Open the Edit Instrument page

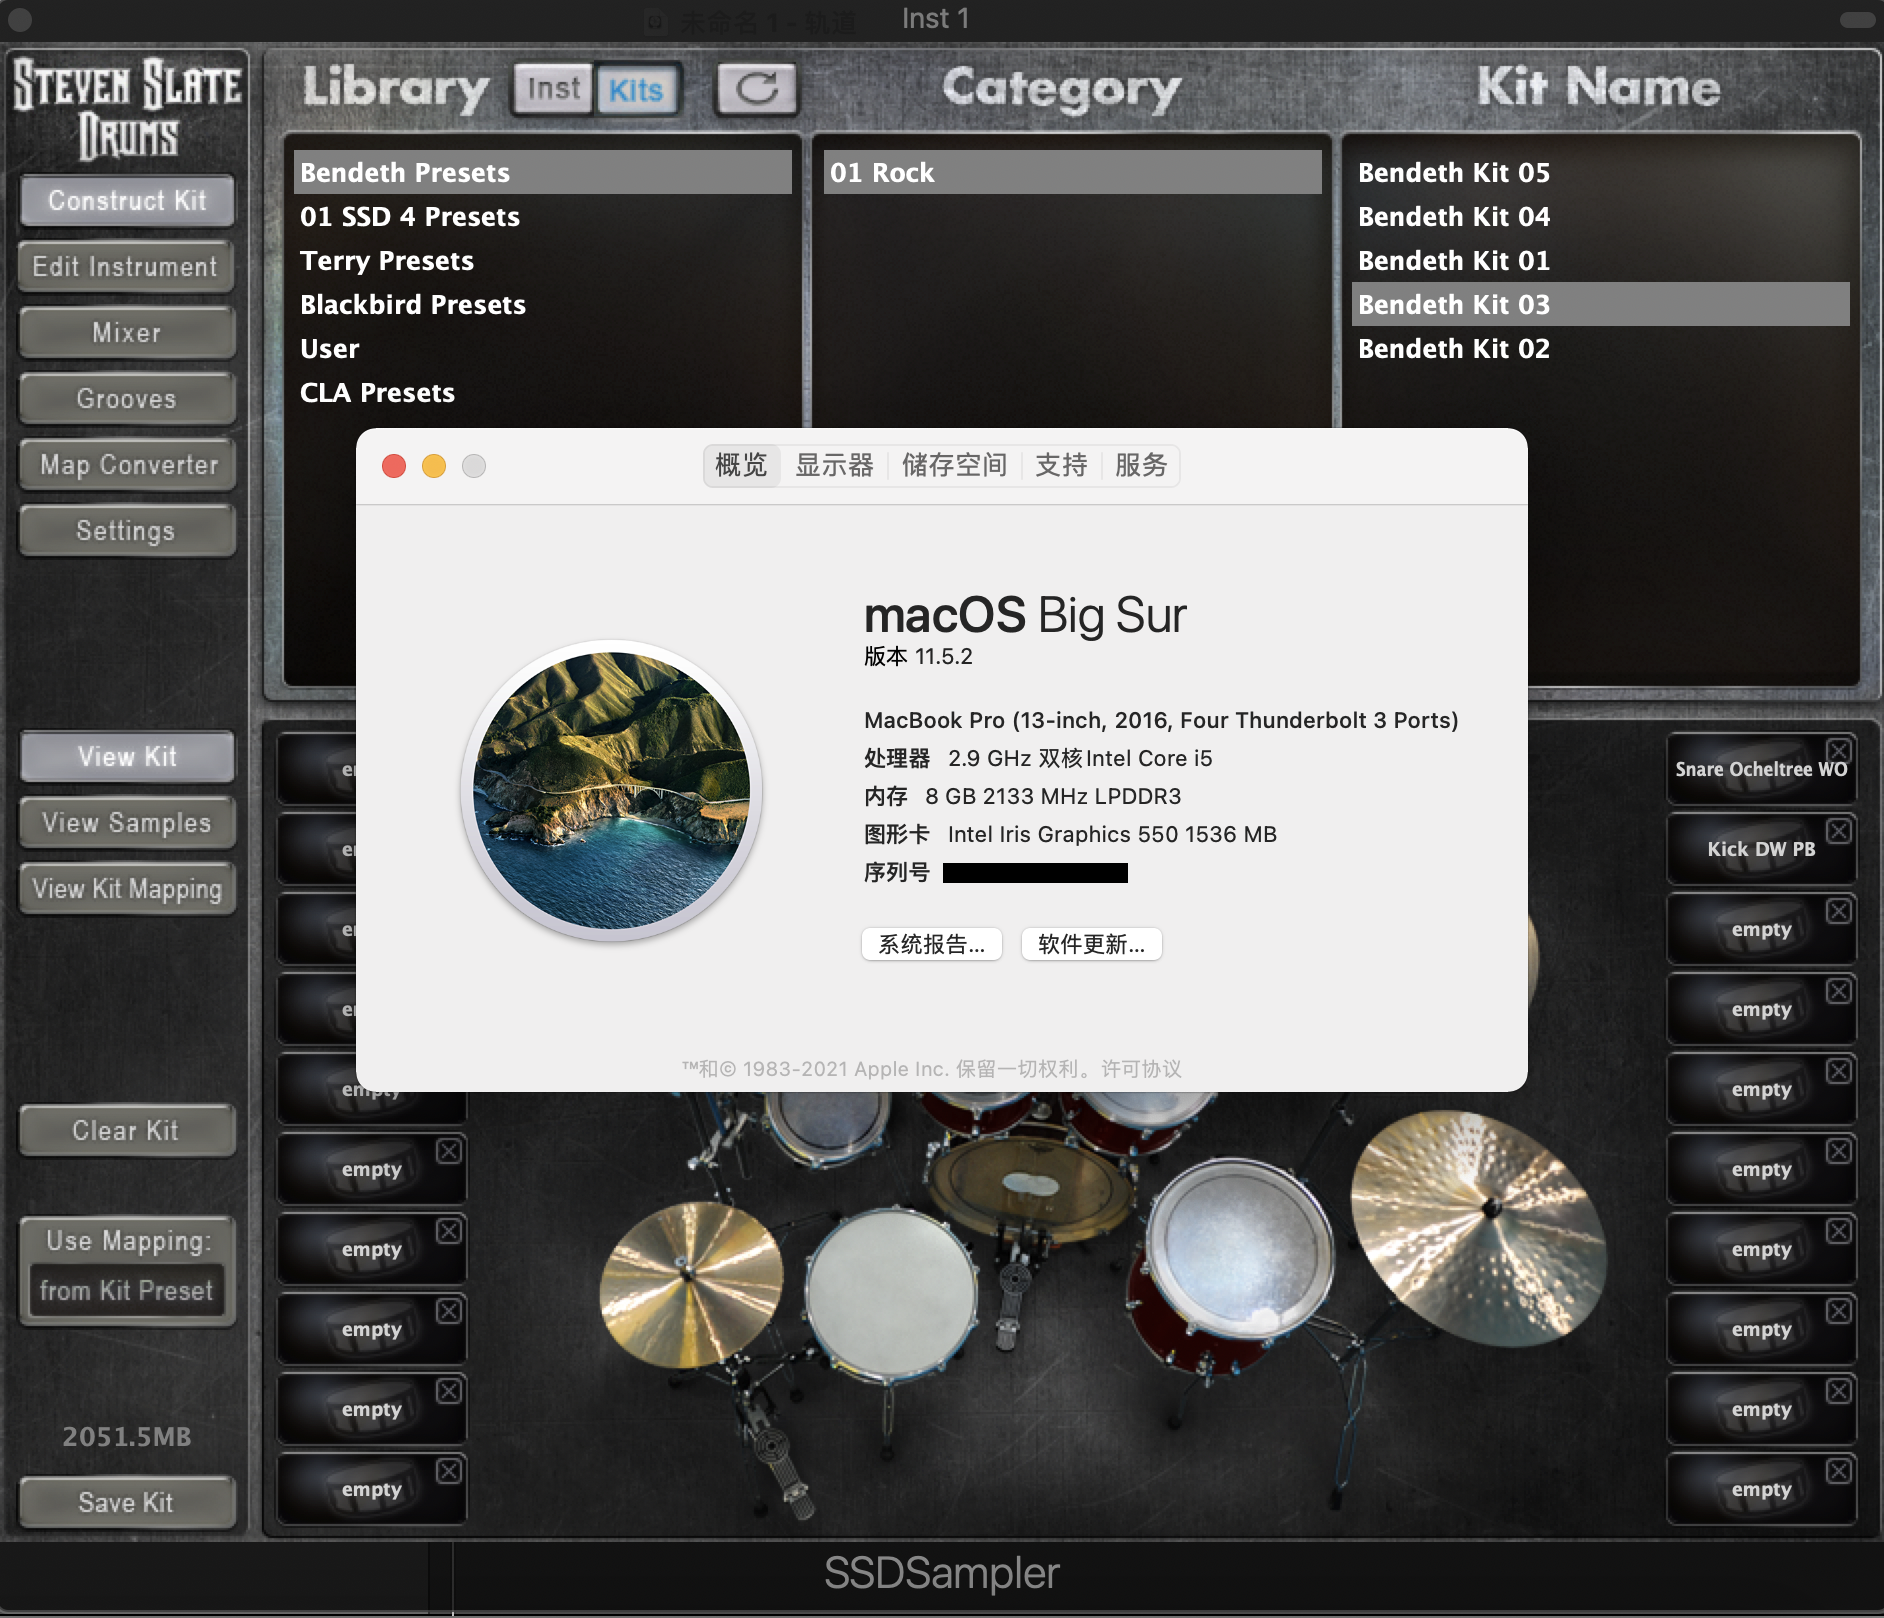[127, 267]
